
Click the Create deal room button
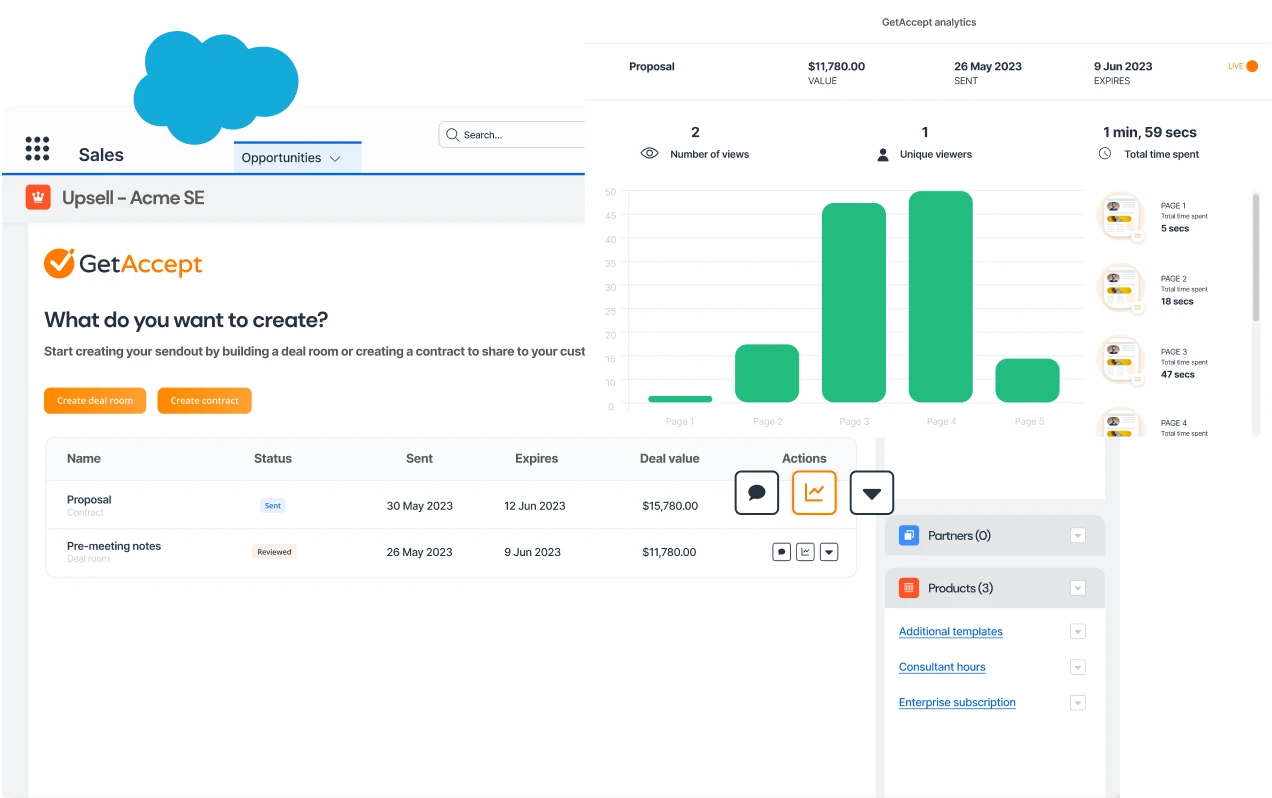pos(95,400)
